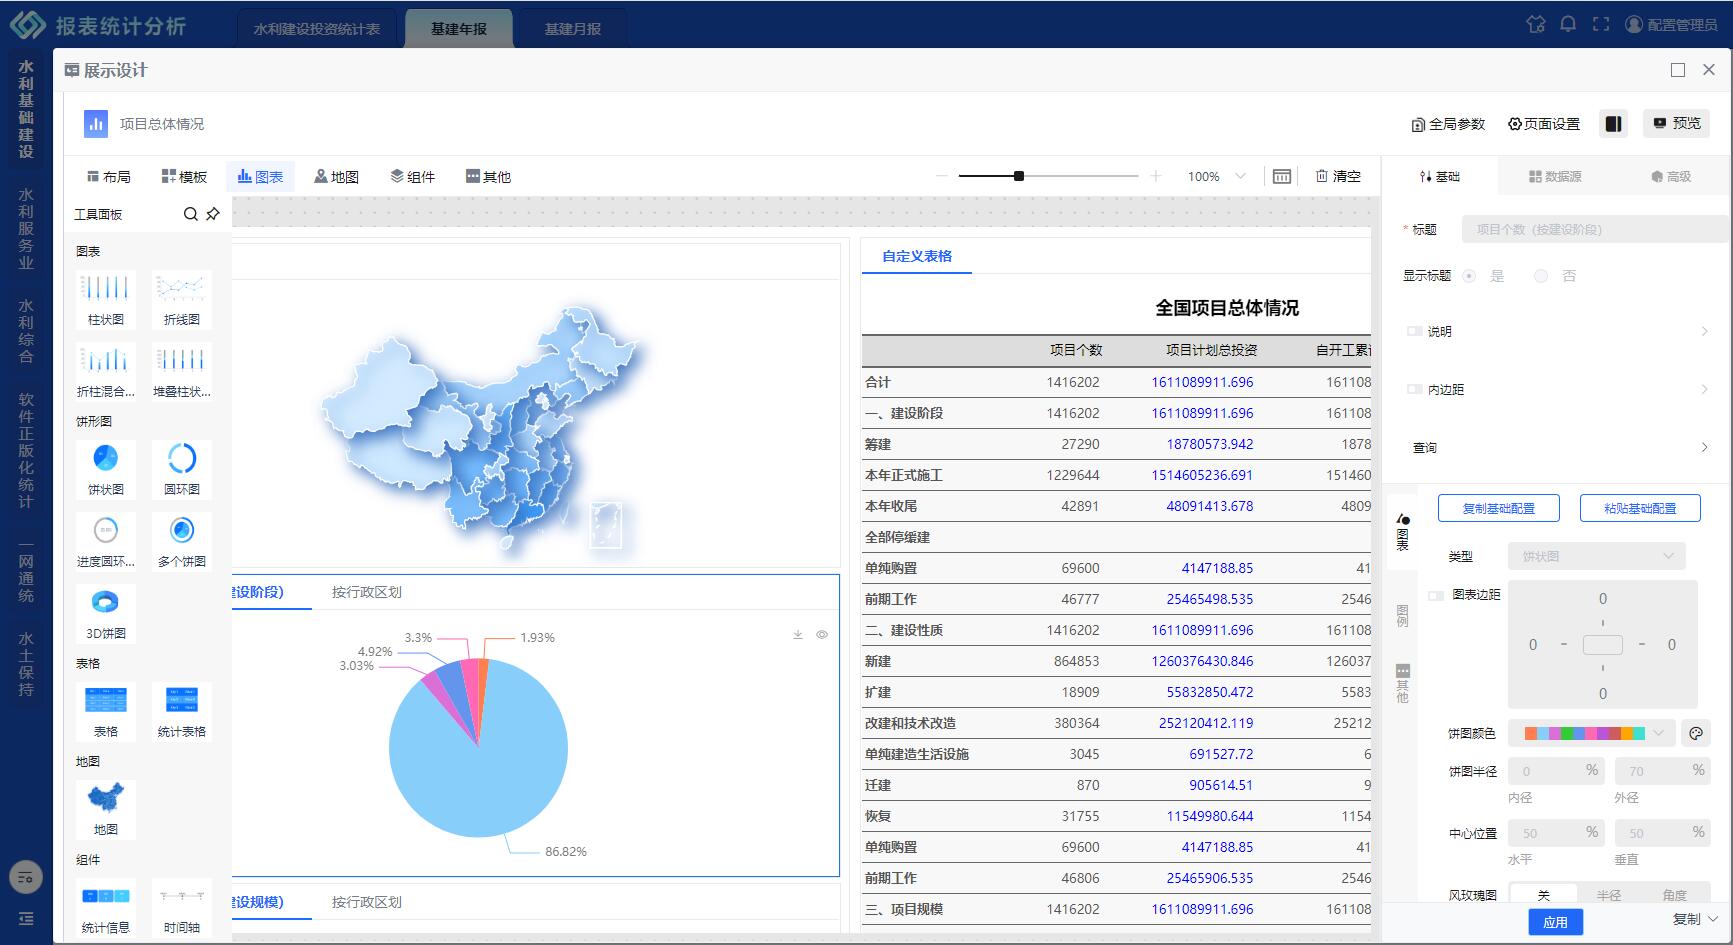Select the 折线图 line chart tool
The height and width of the screenshot is (945, 1733).
point(182,299)
